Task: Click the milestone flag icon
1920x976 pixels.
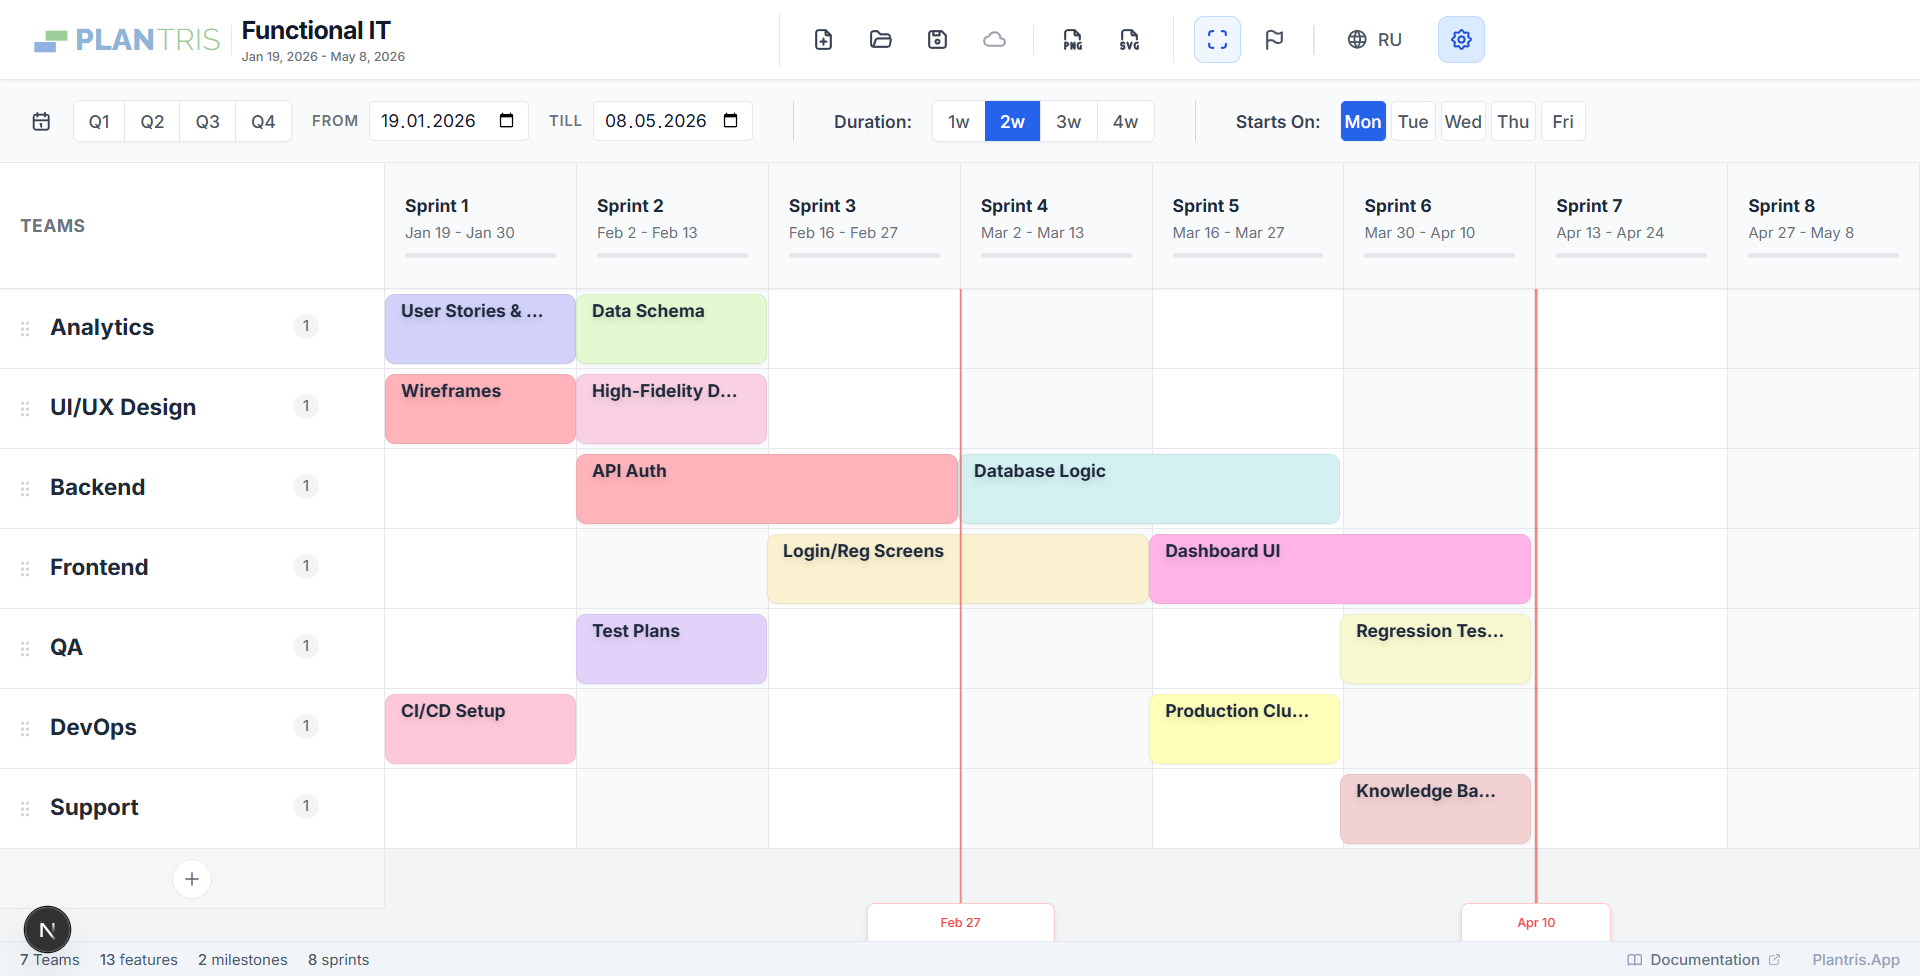Action: pyautogui.click(x=1274, y=40)
